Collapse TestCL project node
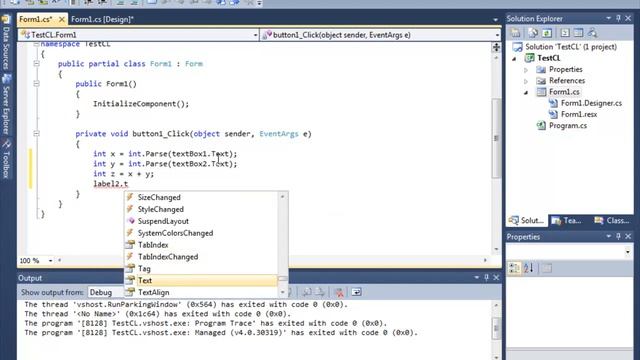Image resolution: width=640 pixels, height=360 pixels. coord(514,59)
